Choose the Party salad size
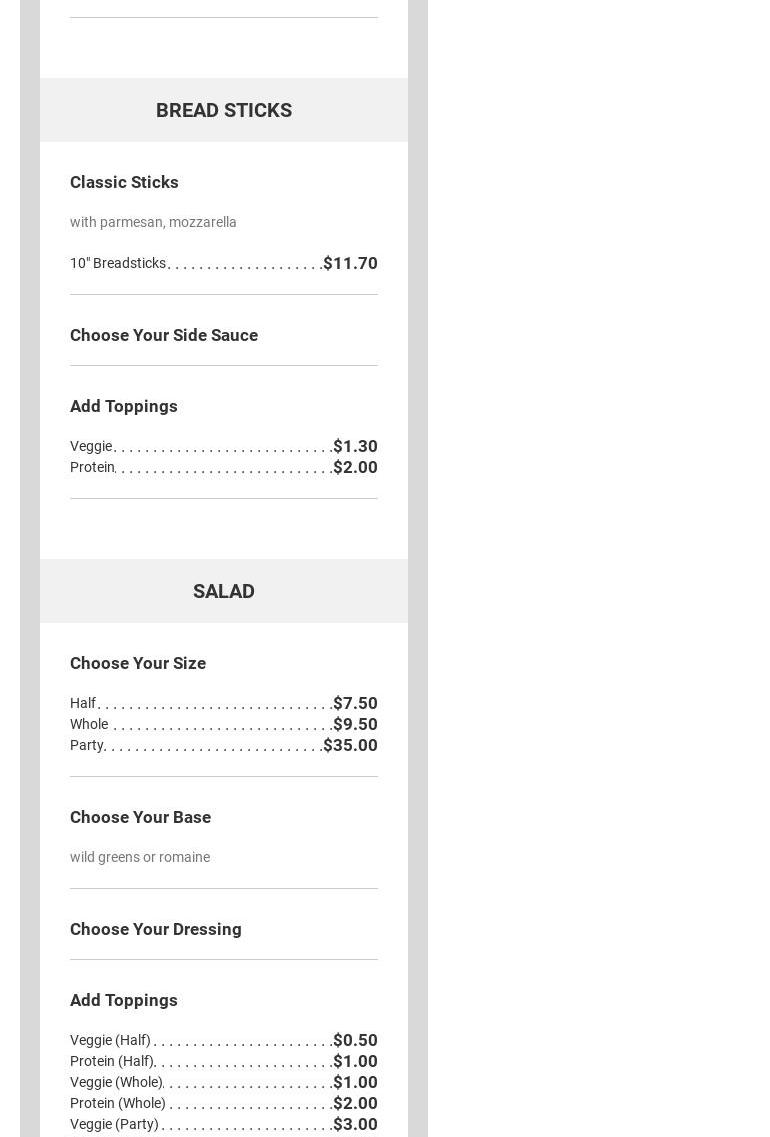 point(87,745)
